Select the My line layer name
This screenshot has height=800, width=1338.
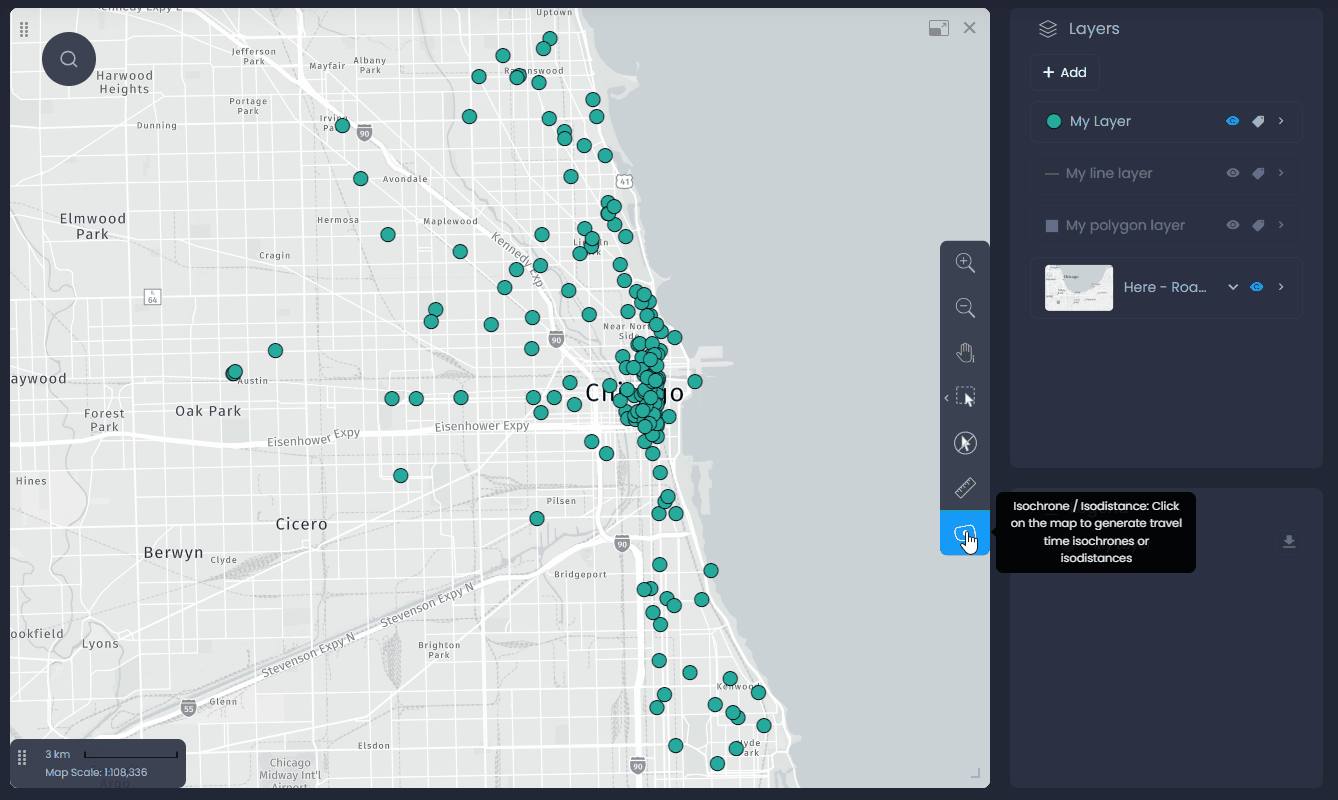click(1109, 173)
